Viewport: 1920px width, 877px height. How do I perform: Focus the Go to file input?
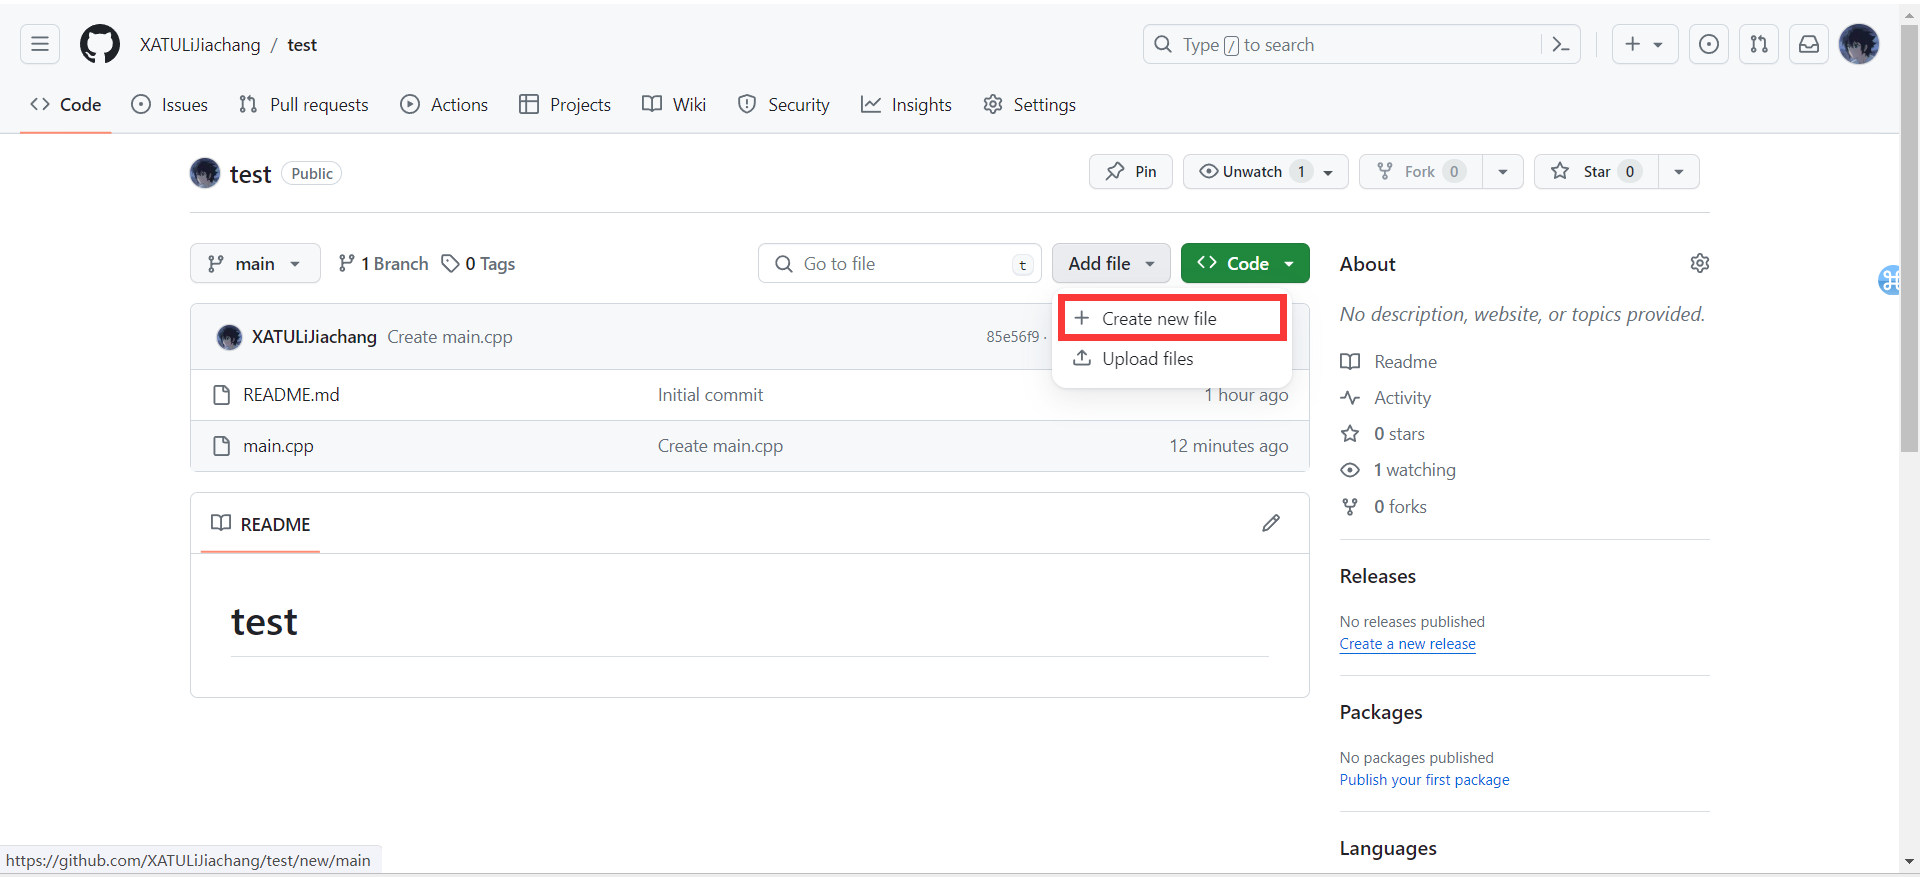[x=899, y=263]
